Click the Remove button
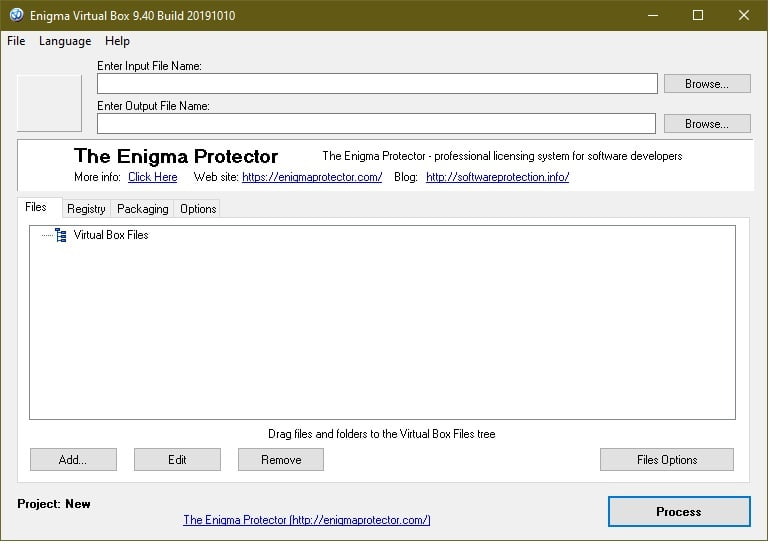 click(281, 460)
